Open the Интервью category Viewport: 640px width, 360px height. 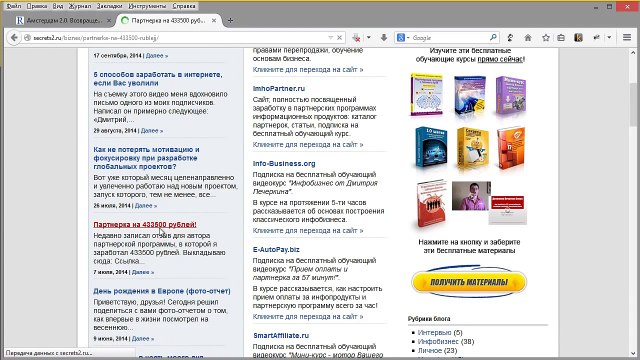point(434,333)
